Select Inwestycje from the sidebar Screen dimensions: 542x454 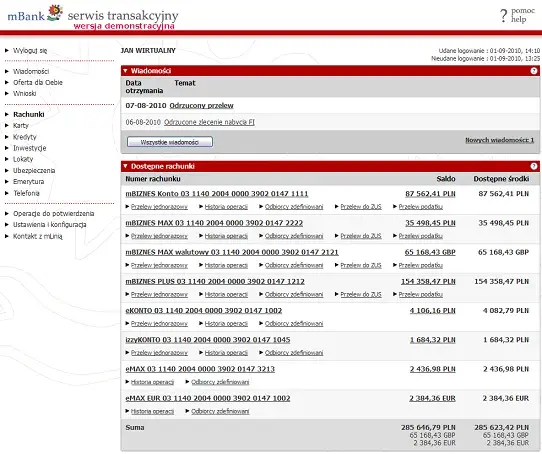[x=29, y=148]
